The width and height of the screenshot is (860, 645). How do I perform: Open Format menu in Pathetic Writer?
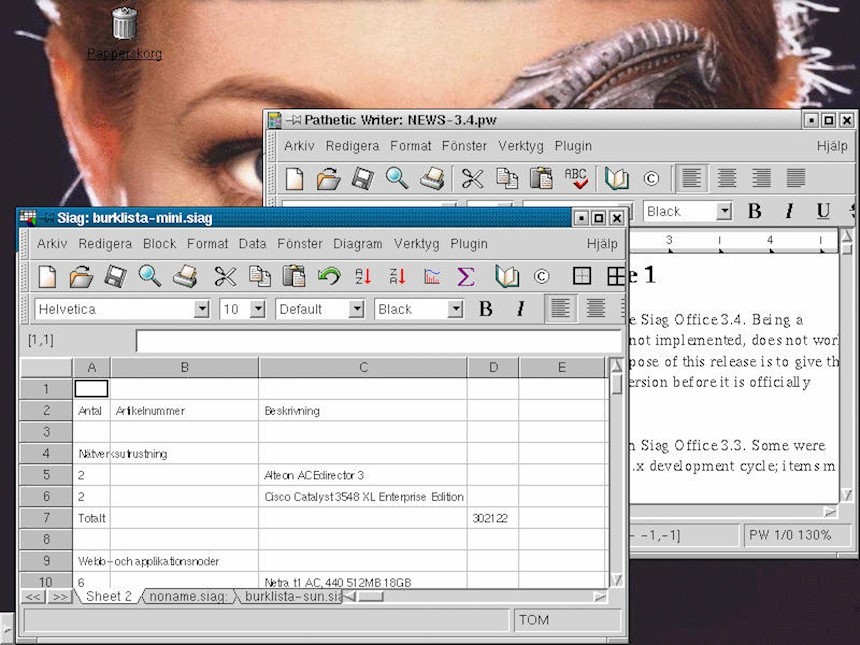click(410, 146)
